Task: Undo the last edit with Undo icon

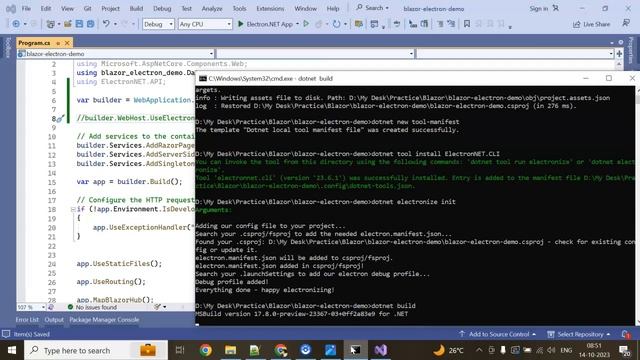Action: (106, 24)
